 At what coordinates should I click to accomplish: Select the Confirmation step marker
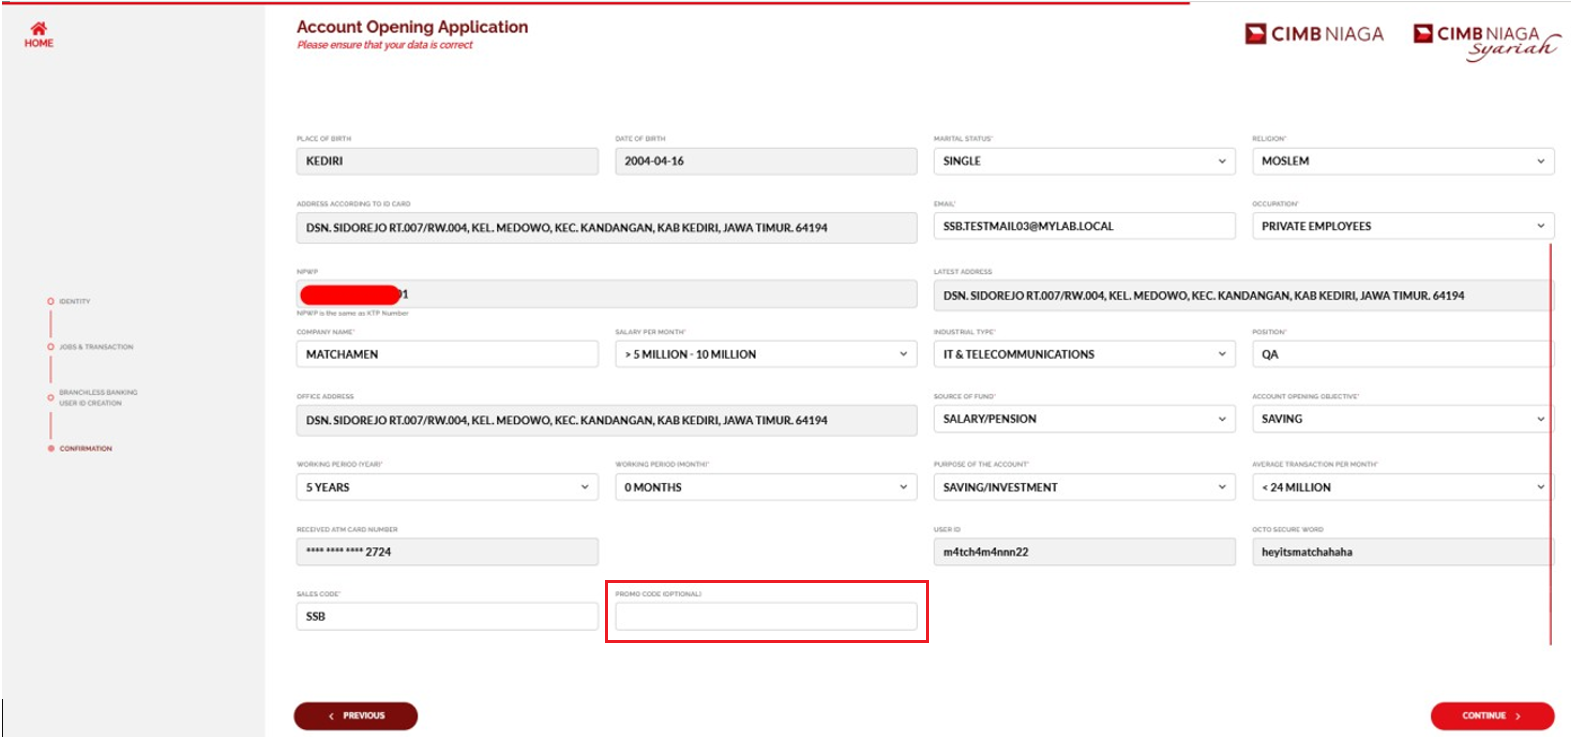[x=51, y=449]
